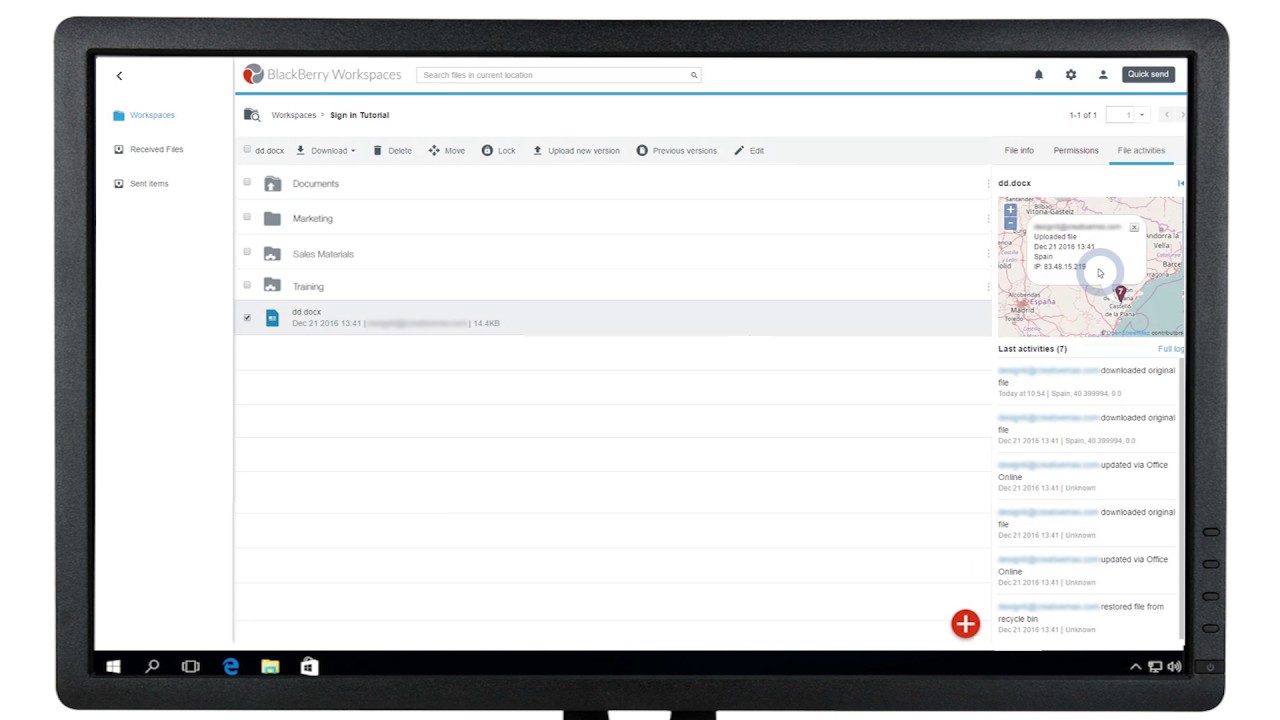Open the Marketing folder name

pos(313,219)
